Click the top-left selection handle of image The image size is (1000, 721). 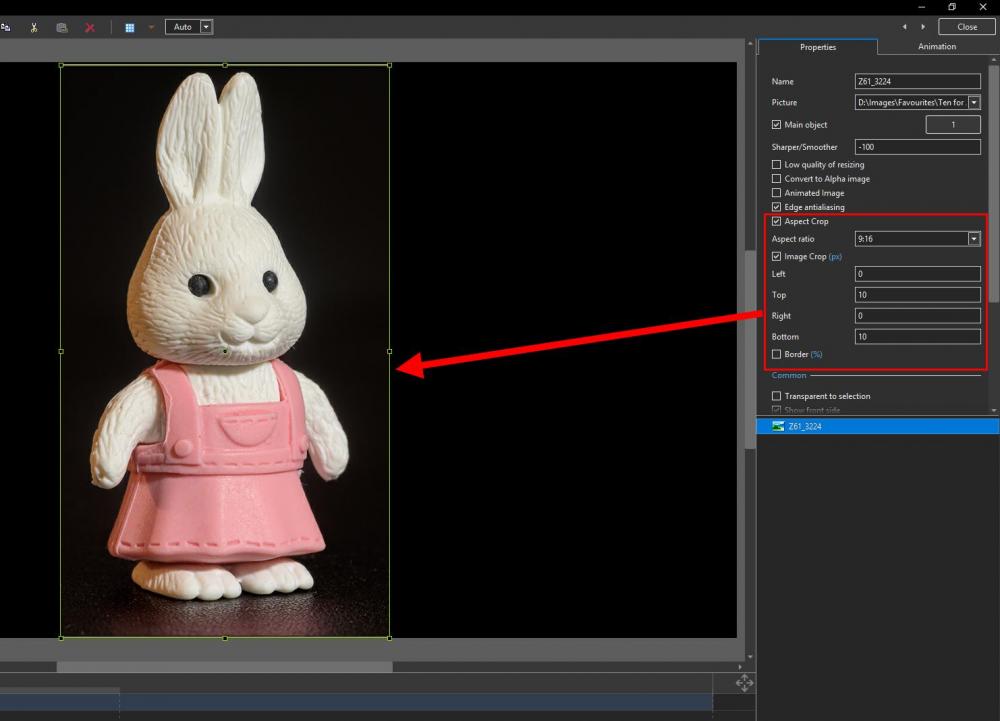pos(61,65)
